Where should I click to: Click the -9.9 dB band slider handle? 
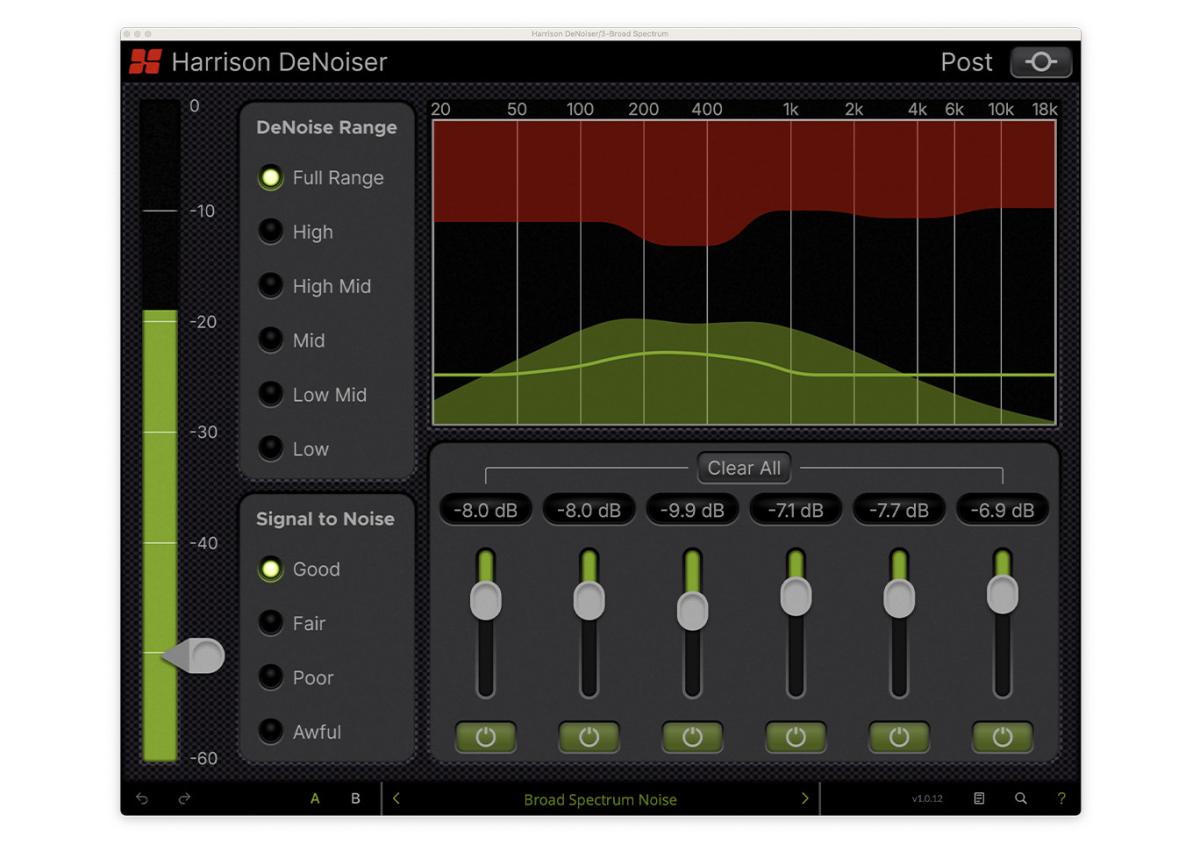(x=692, y=610)
